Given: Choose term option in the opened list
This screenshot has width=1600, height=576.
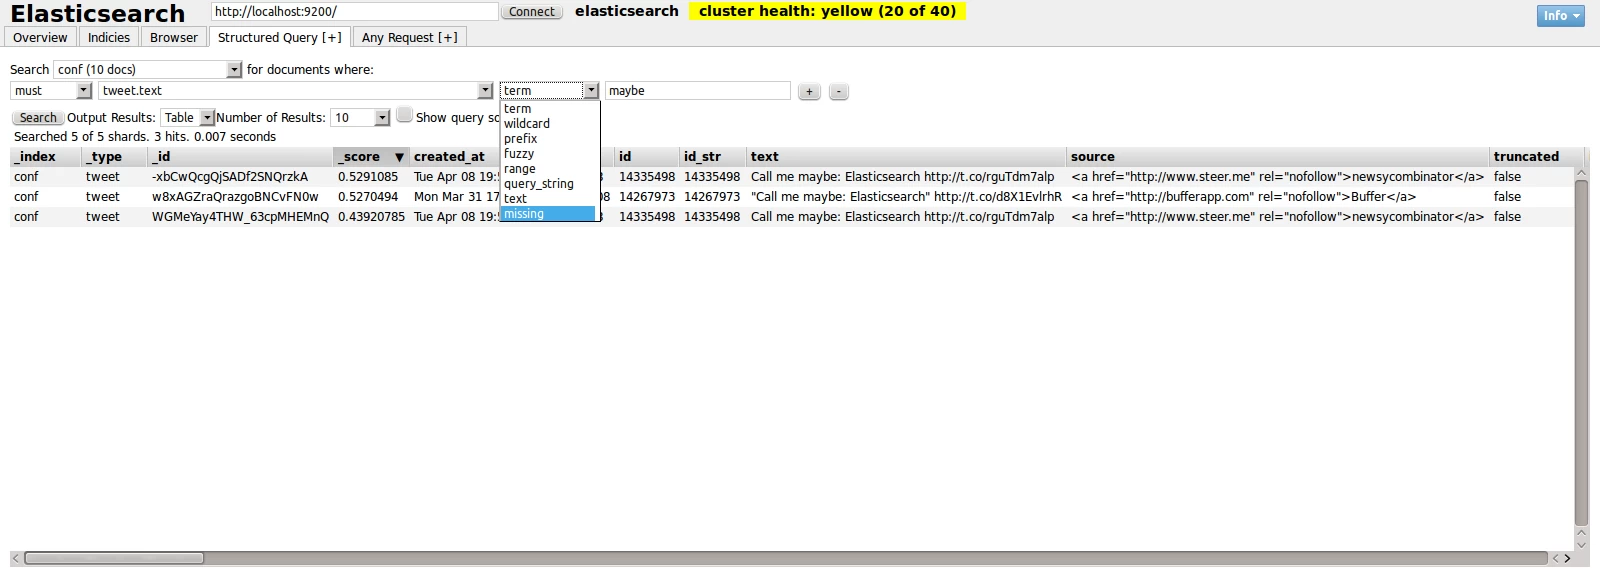Looking at the screenshot, I should [548, 109].
